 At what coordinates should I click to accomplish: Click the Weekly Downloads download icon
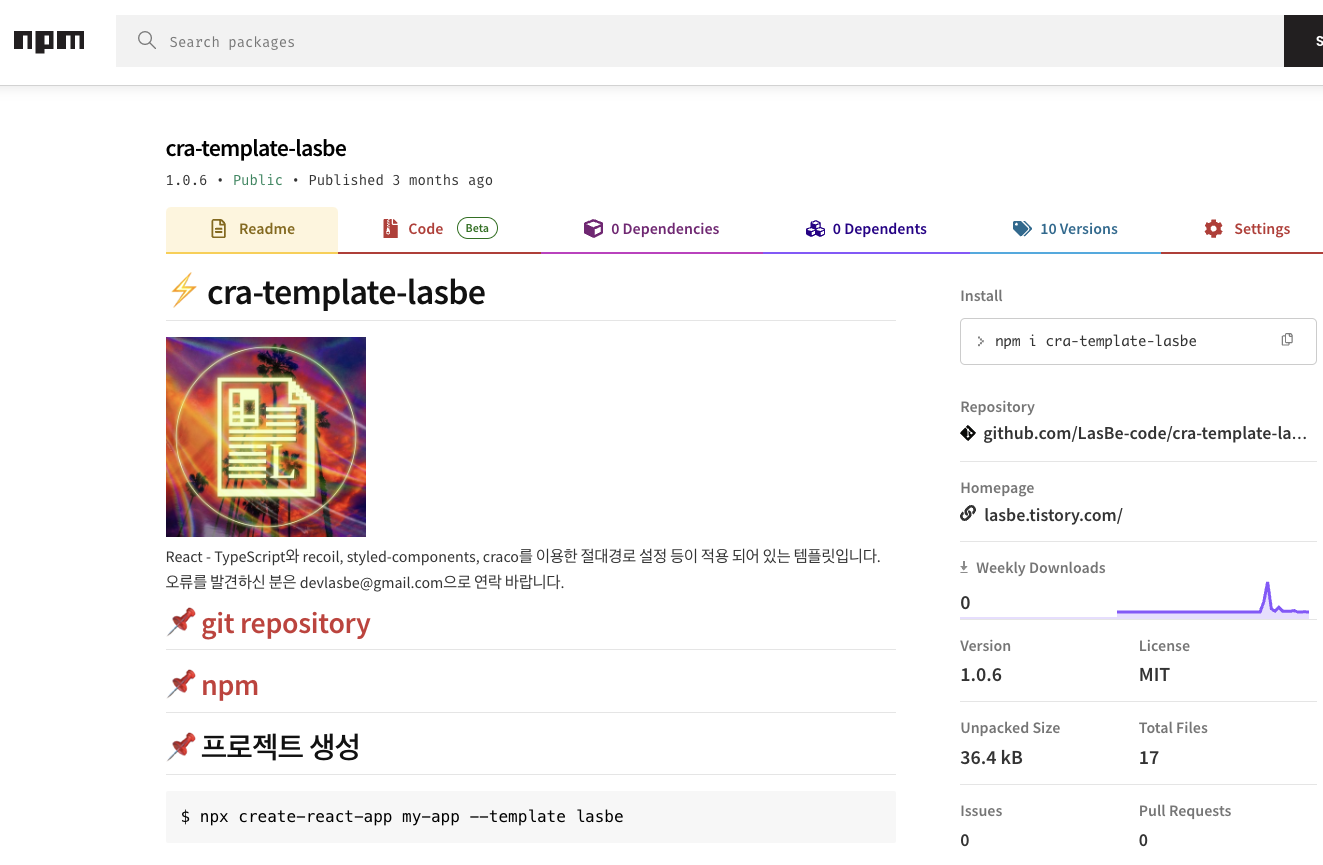click(964, 567)
